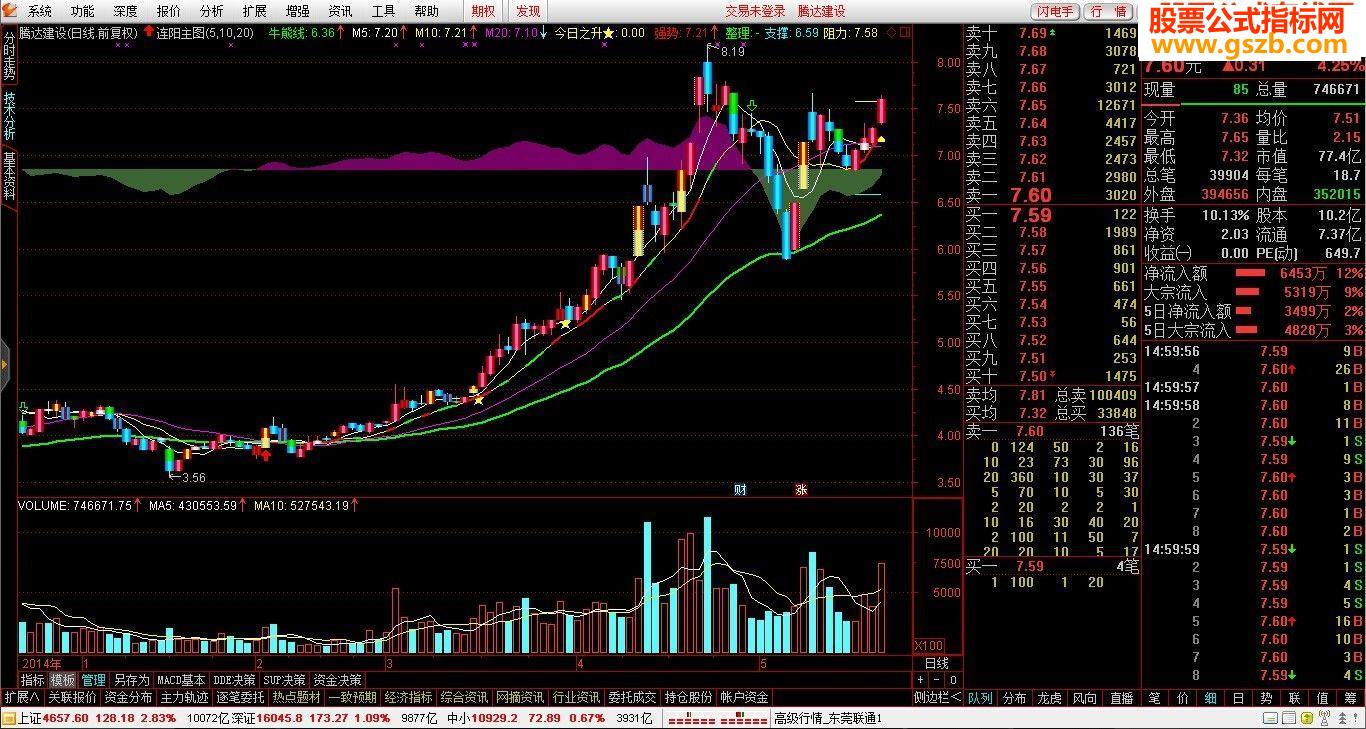
Task: Select the 细 detail tab
Action: click(1210, 698)
